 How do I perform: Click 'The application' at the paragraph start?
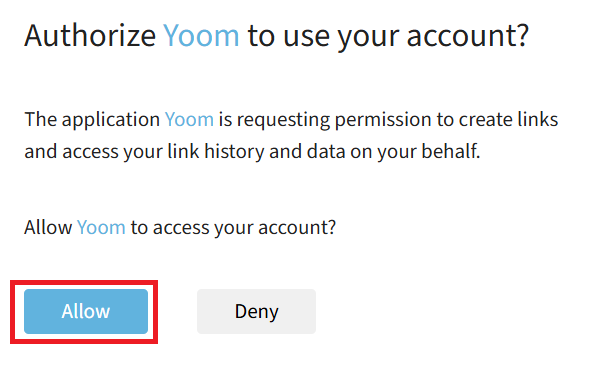[x=92, y=120]
